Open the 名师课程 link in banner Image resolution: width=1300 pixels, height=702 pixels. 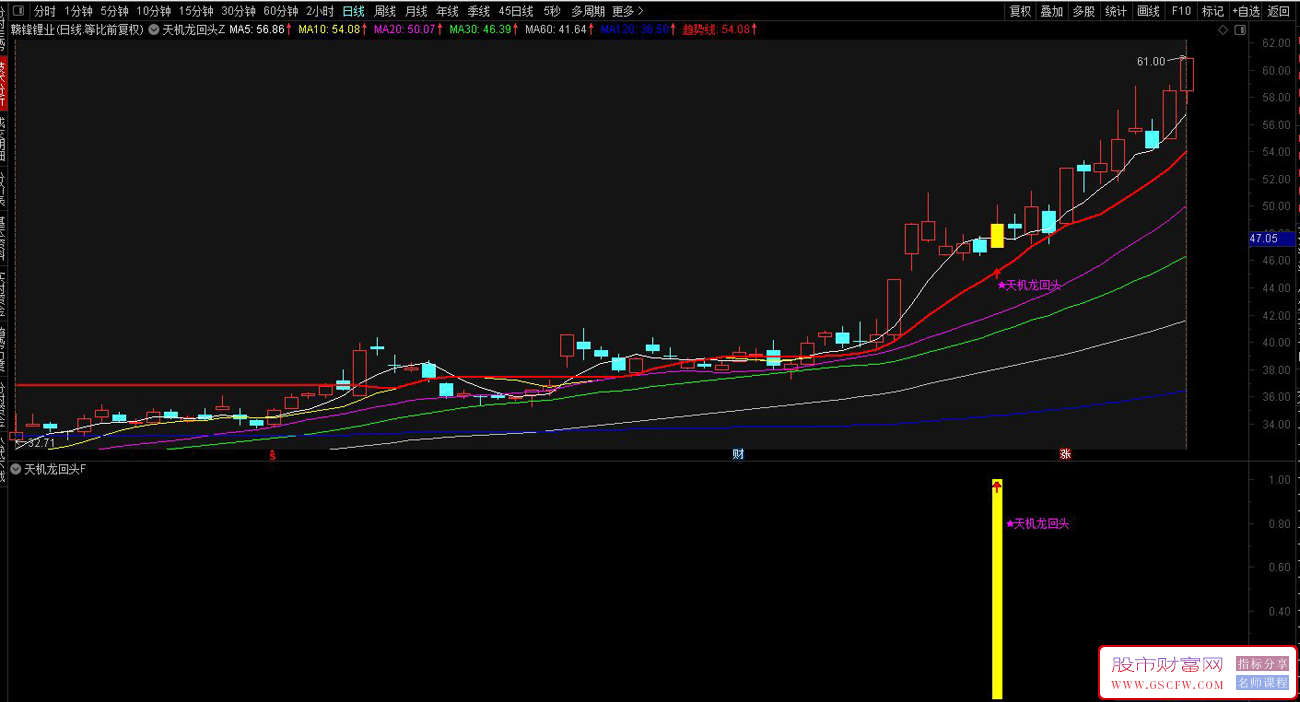(x=1263, y=683)
